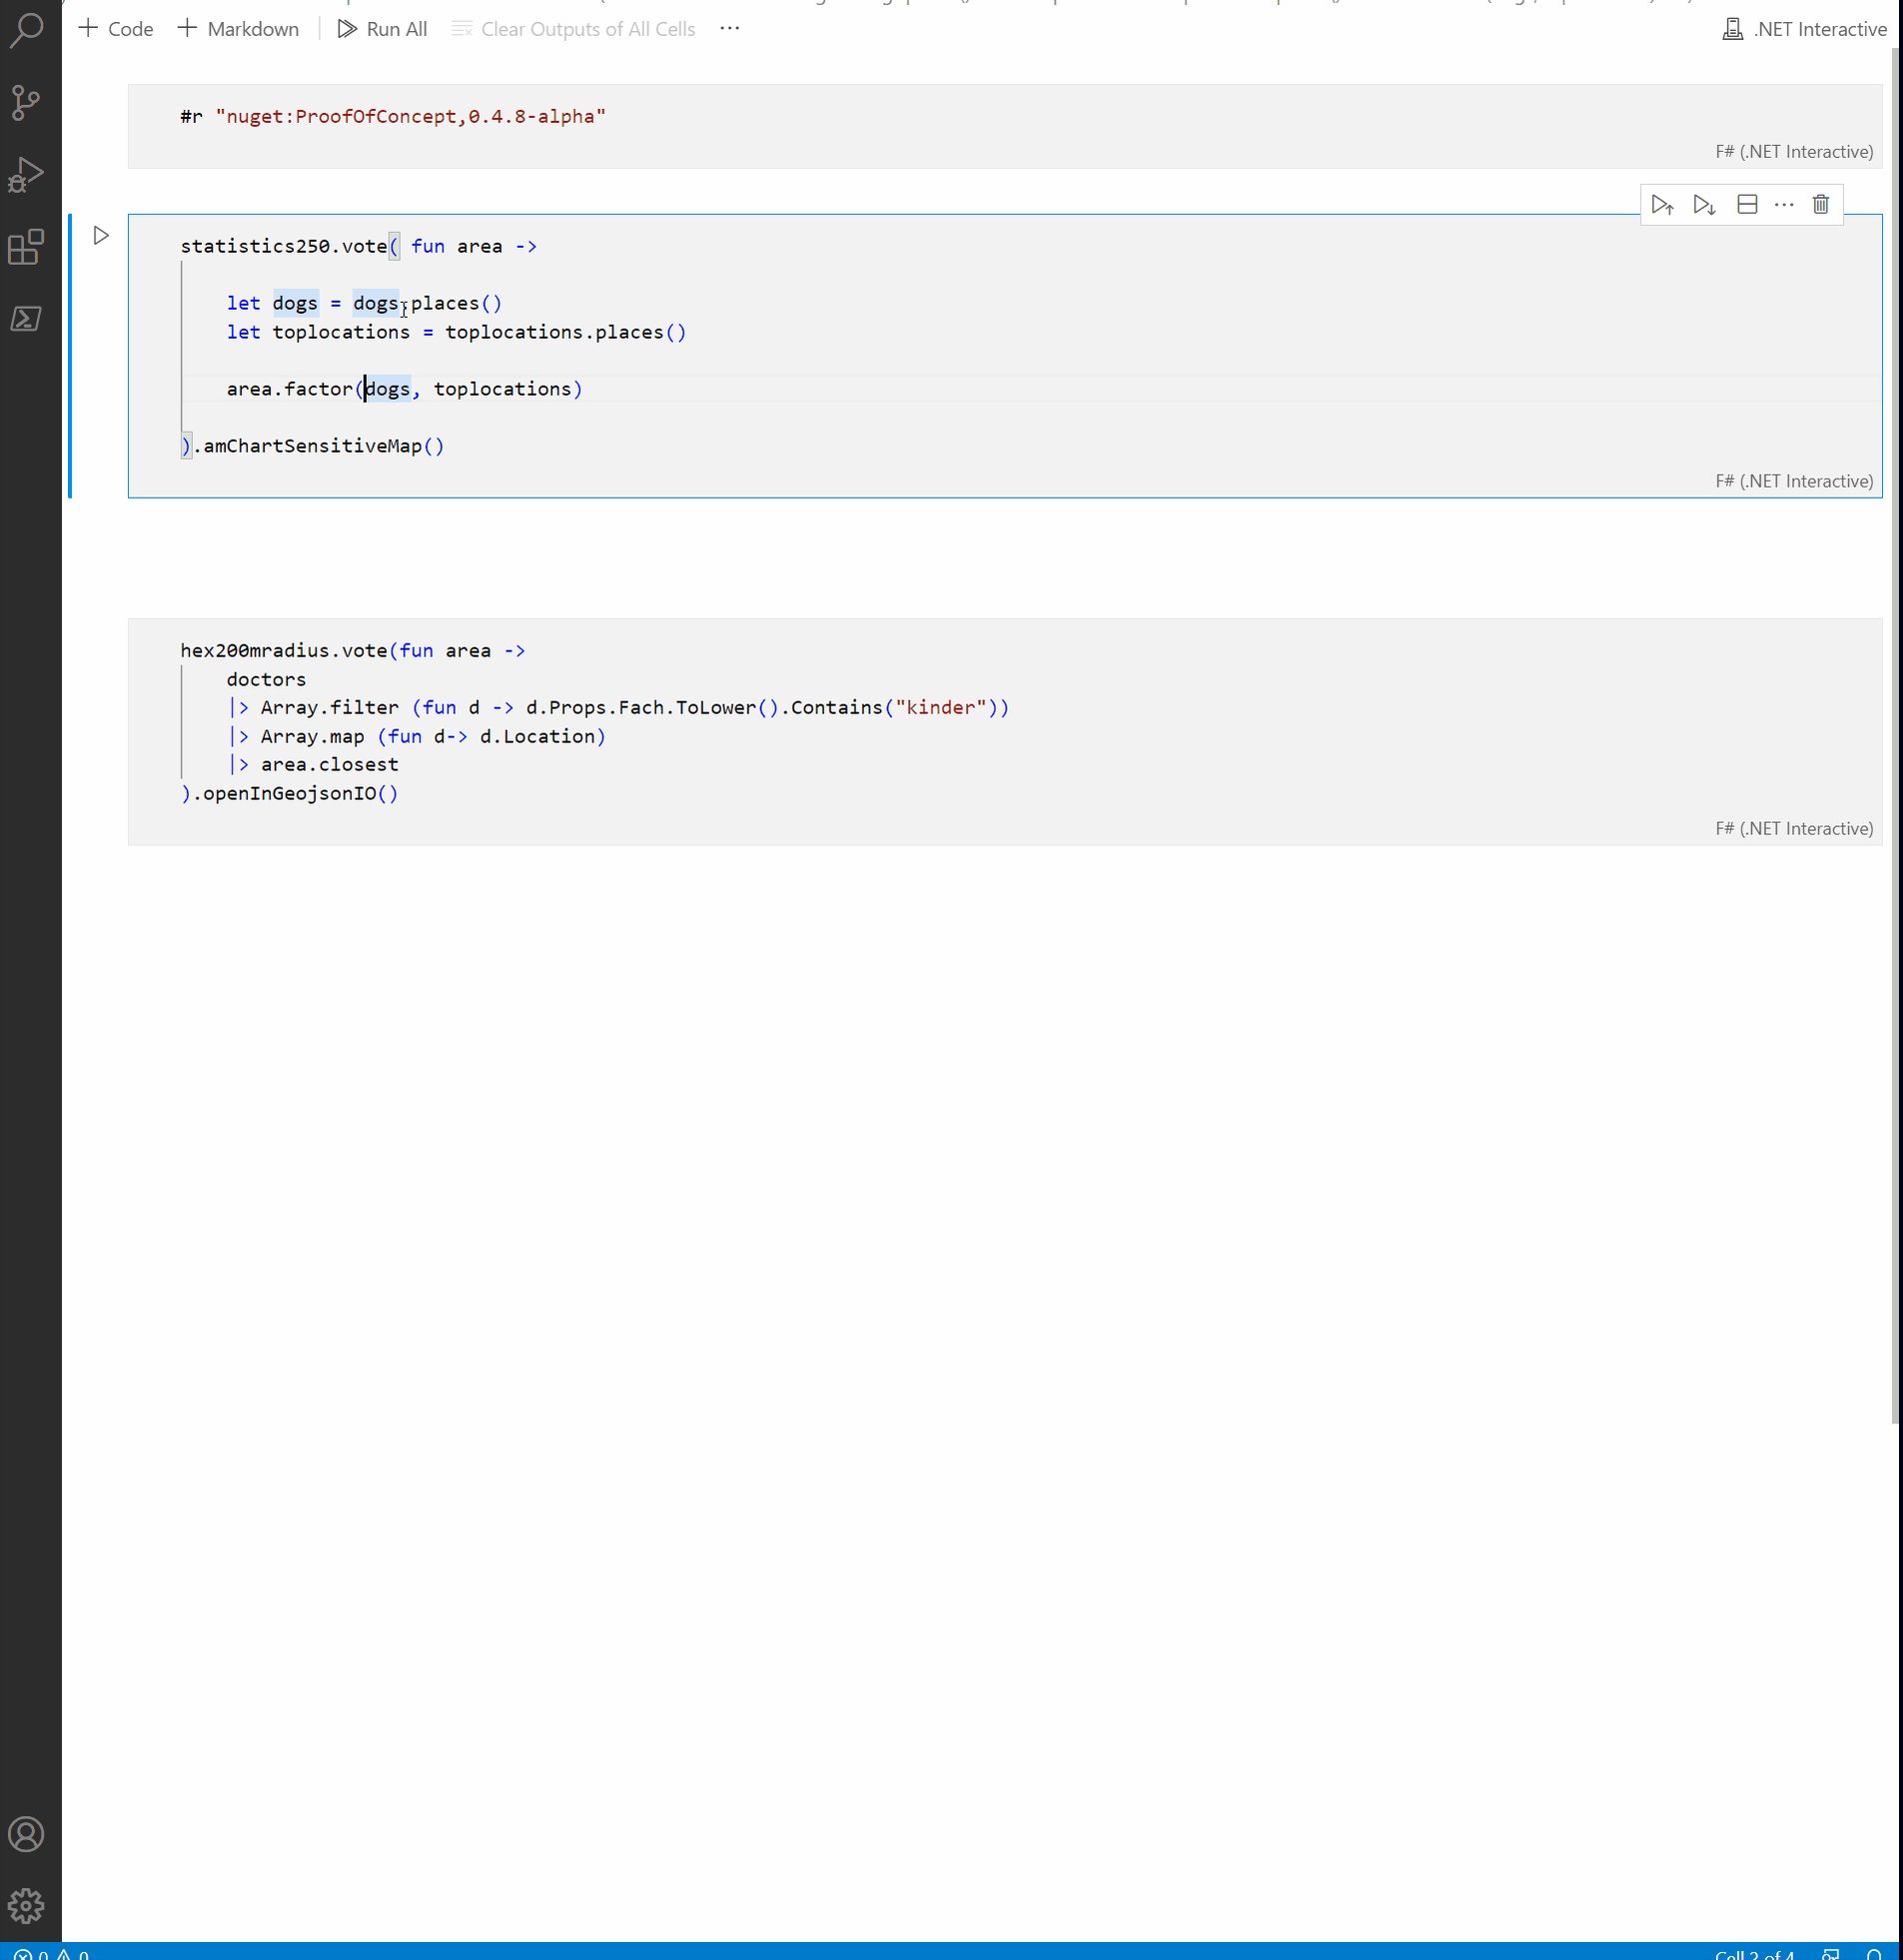Add a new Code cell
The width and height of the screenshot is (1903, 1960).
point(115,29)
